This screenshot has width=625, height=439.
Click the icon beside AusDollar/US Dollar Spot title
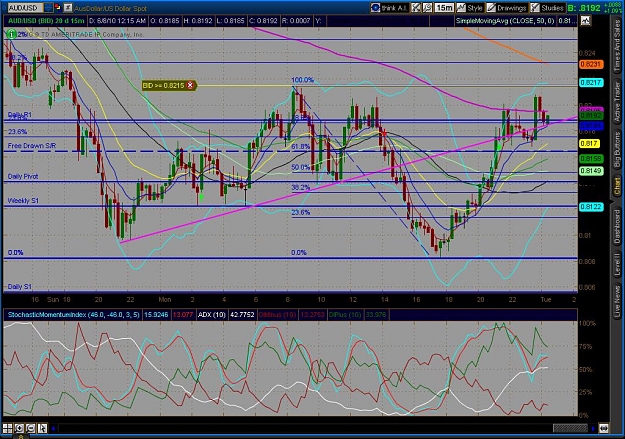pos(68,8)
